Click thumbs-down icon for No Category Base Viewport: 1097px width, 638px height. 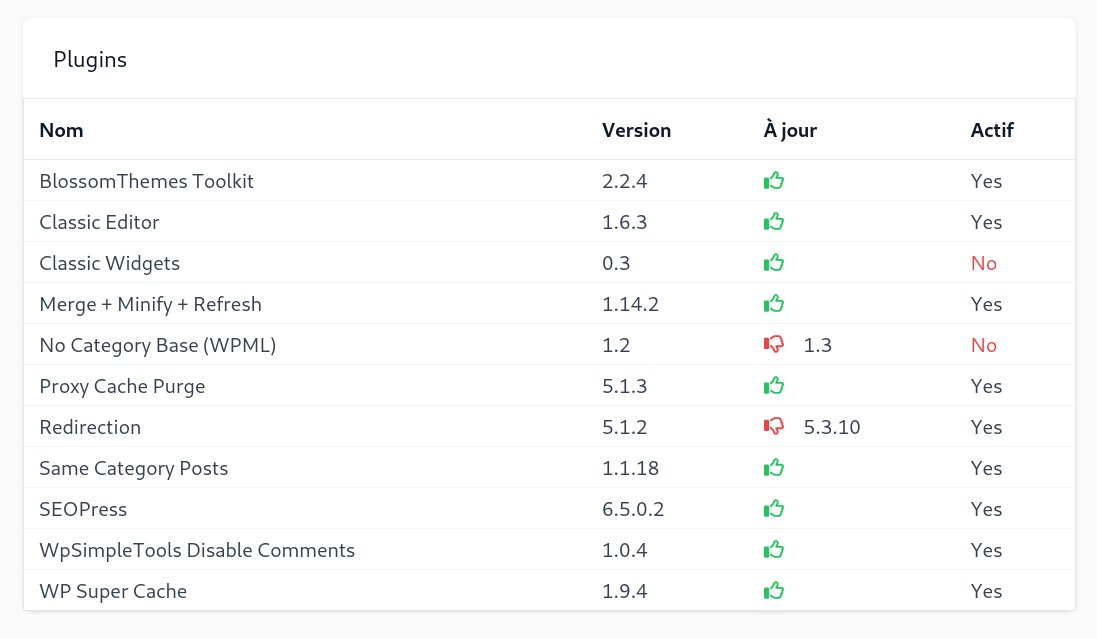click(773, 344)
